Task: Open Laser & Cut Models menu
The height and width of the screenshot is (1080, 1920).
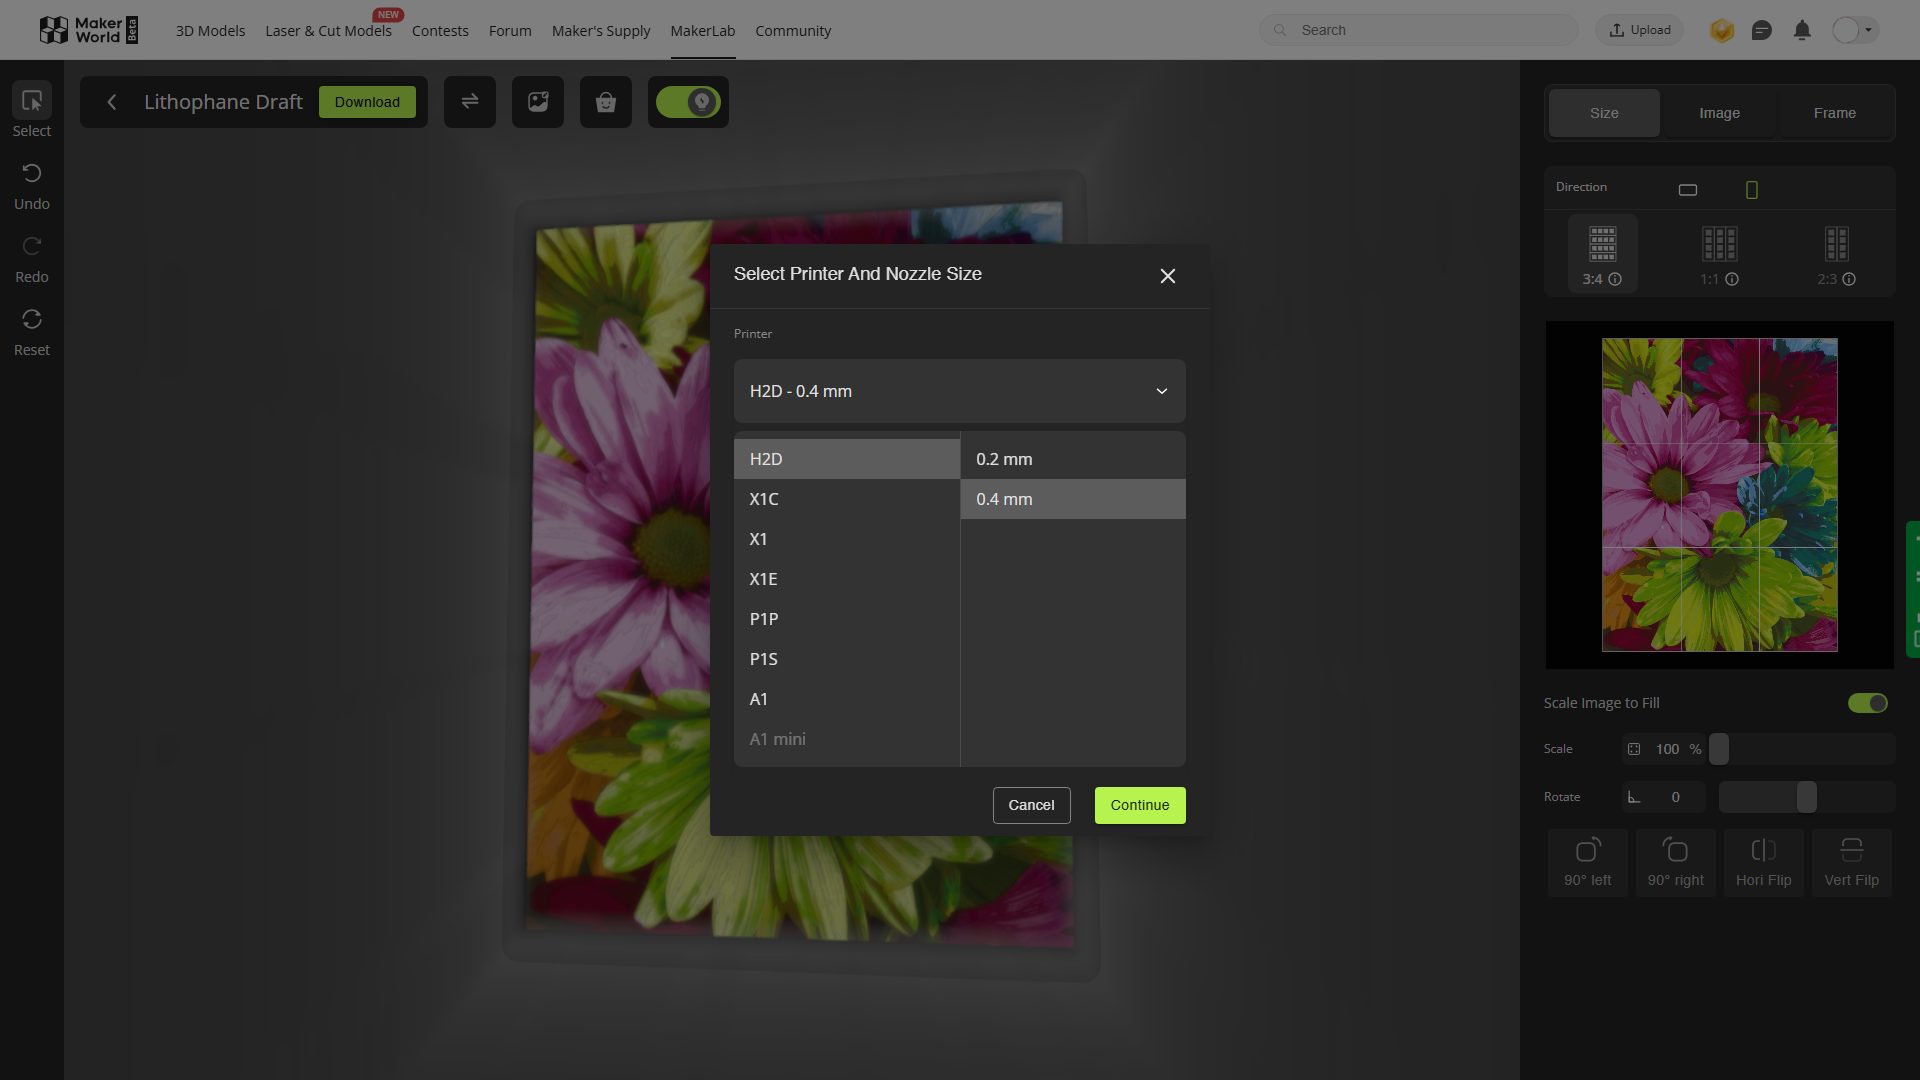Action: pos(328,31)
